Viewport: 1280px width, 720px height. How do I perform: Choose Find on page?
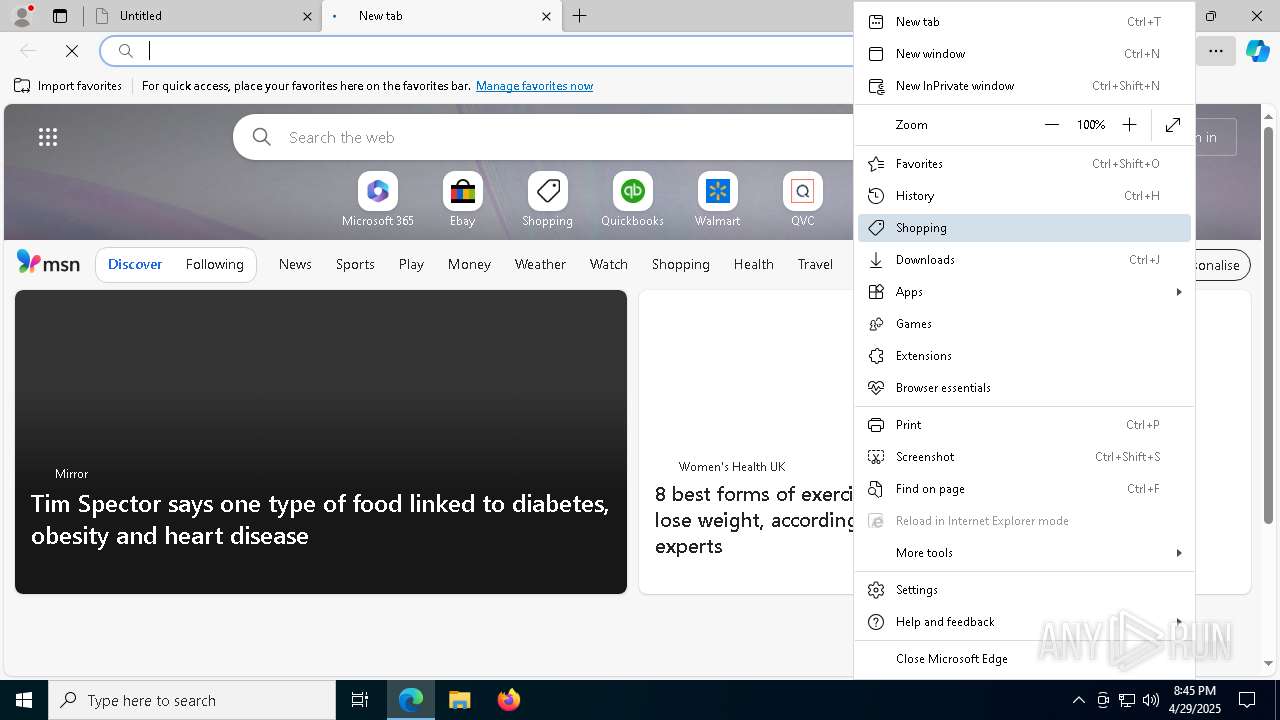(x=1024, y=489)
